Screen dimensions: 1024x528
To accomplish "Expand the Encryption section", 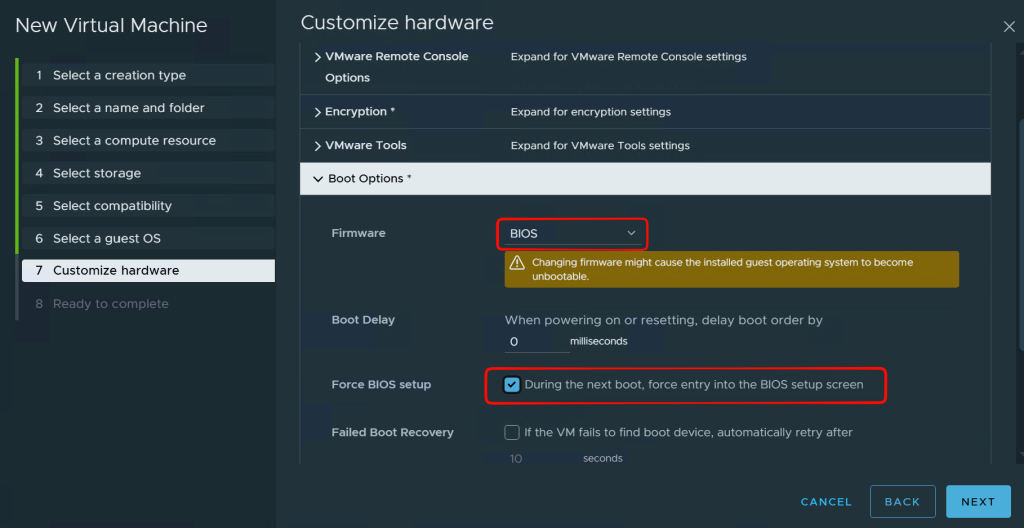I will point(318,112).
